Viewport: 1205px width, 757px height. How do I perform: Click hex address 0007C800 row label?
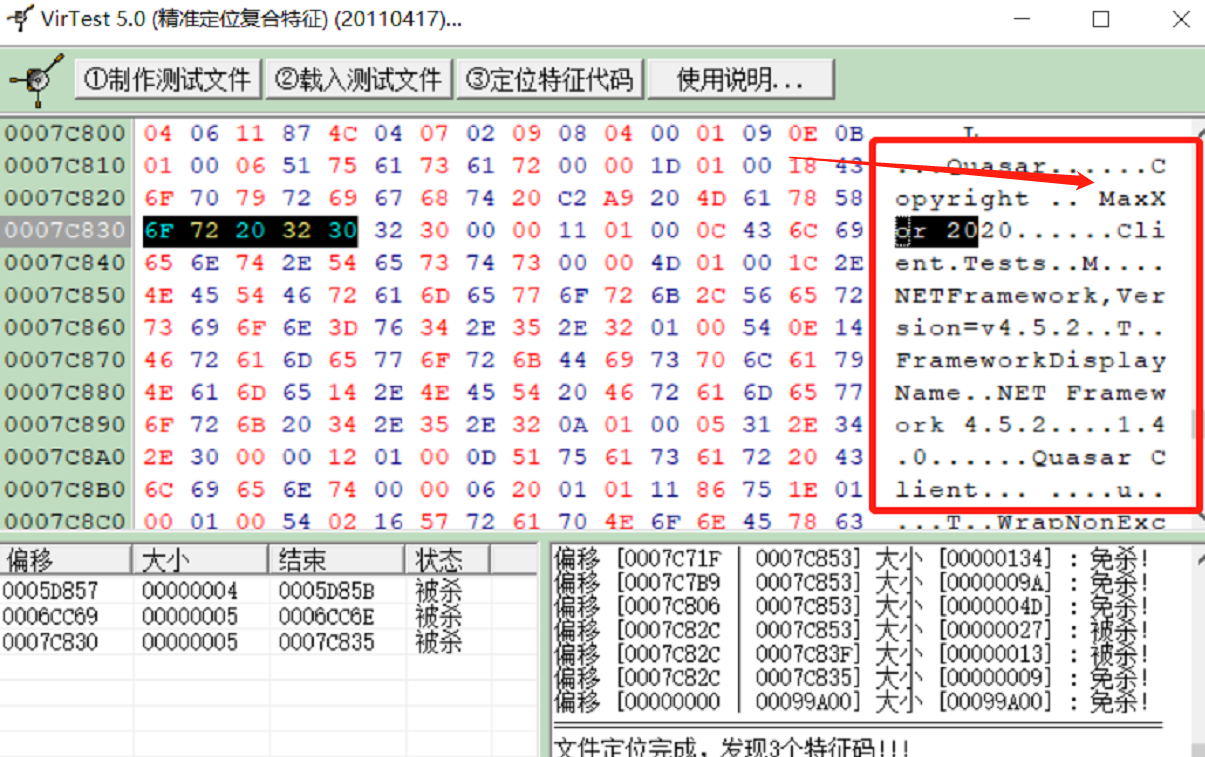coord(66,133)
